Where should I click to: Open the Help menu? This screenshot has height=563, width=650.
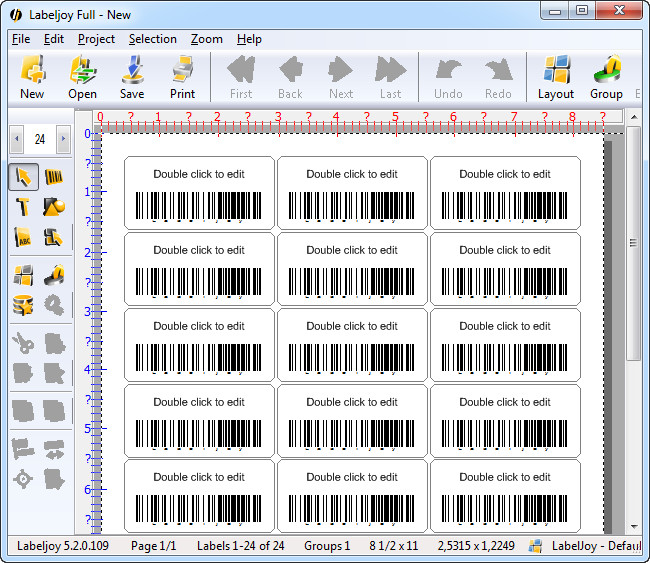[x=249, y=39]
